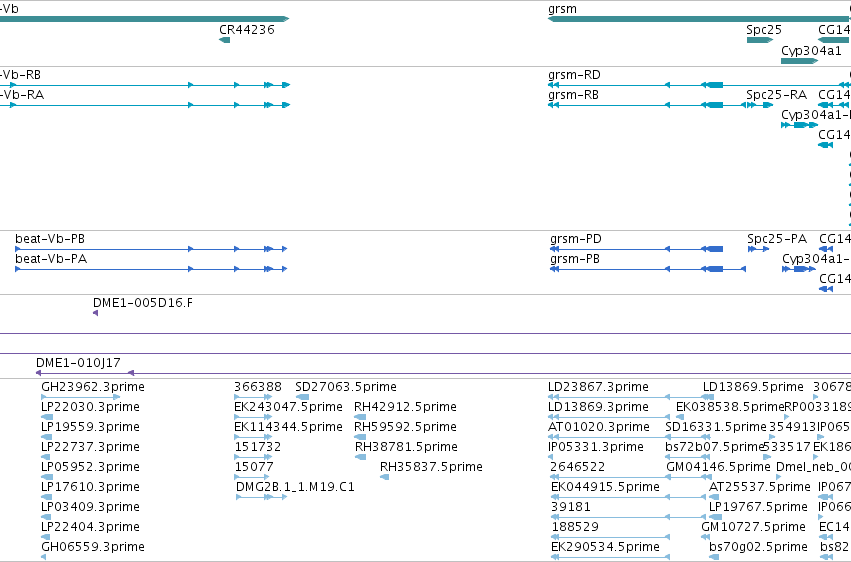The height and width of the screenshot is (562, 851).
Task: Click the grsm-PD protein label
Action: pyautogui.click(x=575, y=239)
